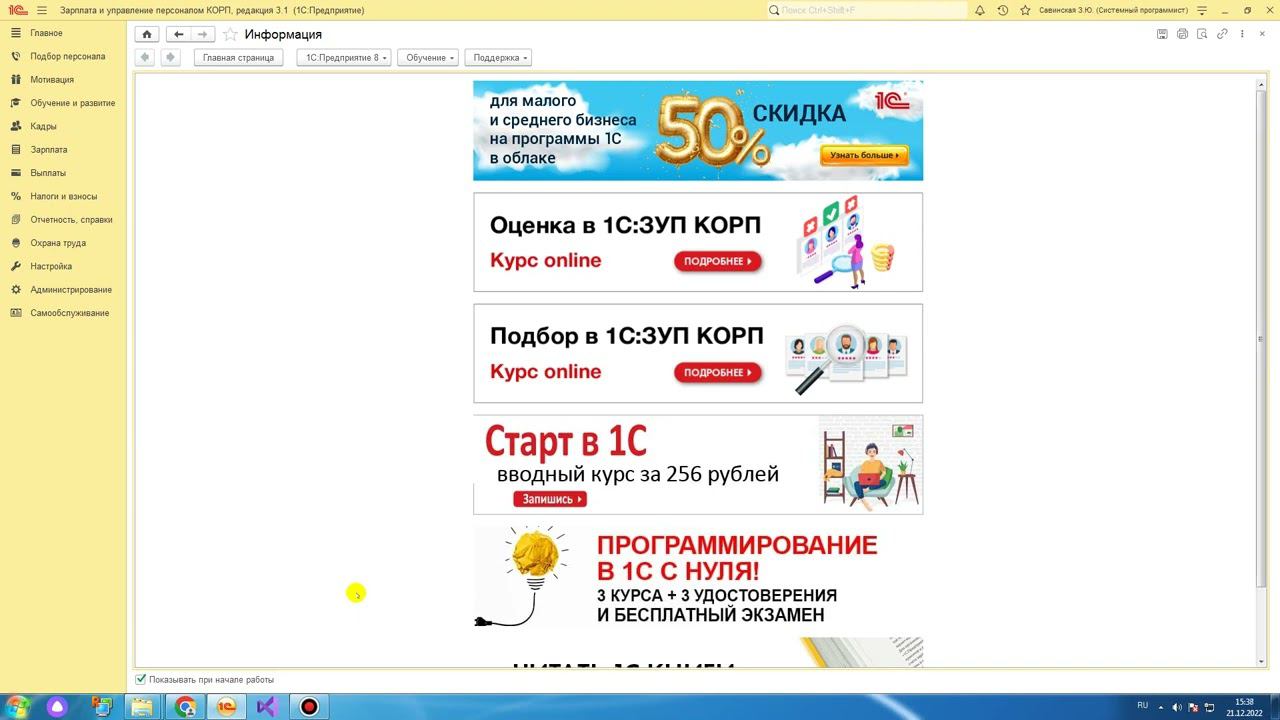Screen dimensions: 1280x720
Task: Expand the 1С:Предприятие 8 dropdown
Action: pyautogui.click(x=344, y=58)
